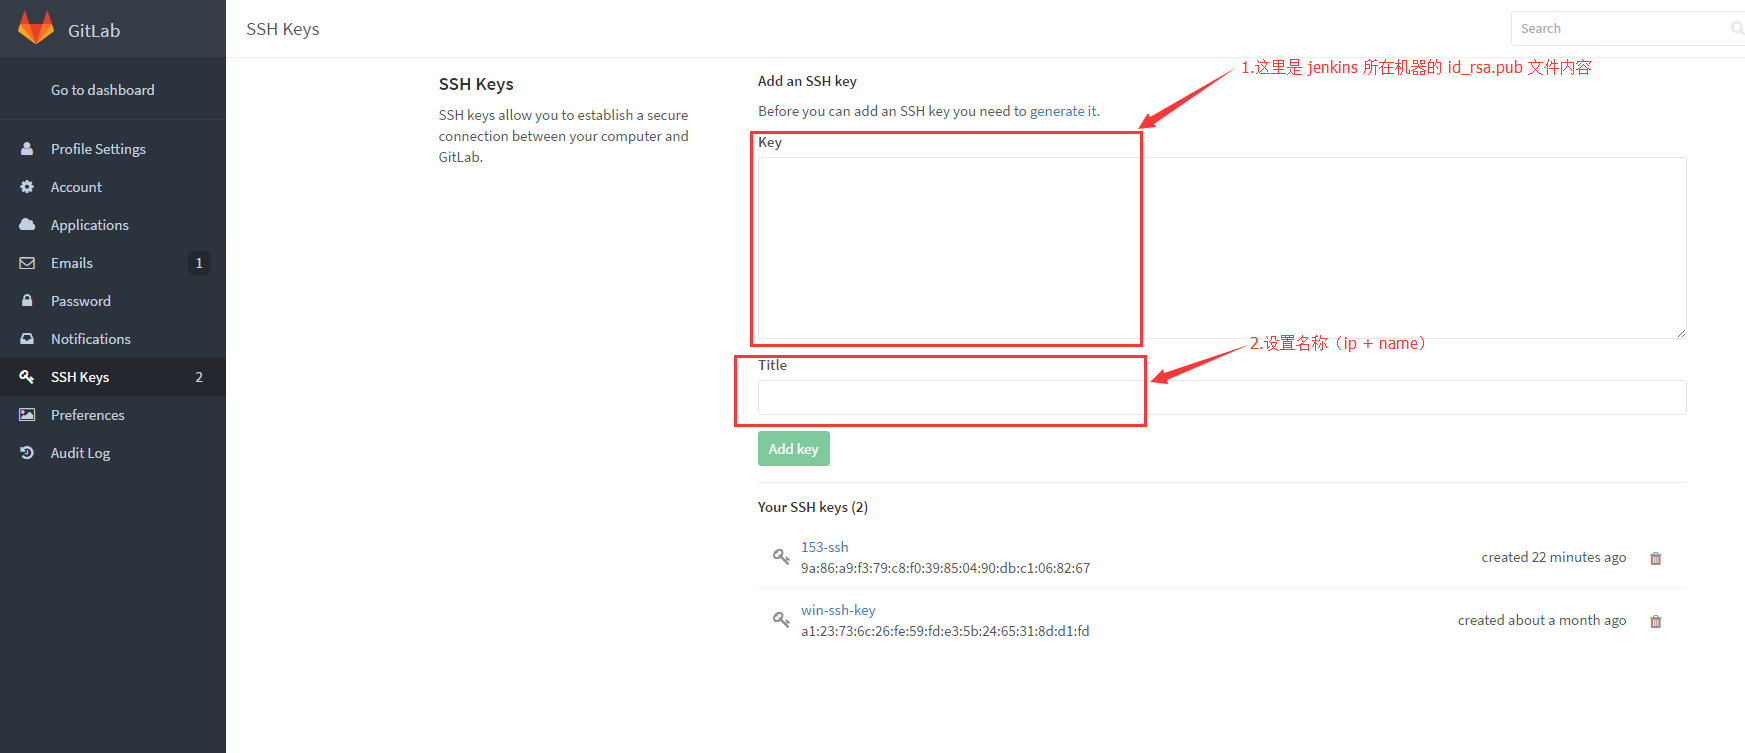
Task: Click the Account gear icon
Action: [27, 187]
